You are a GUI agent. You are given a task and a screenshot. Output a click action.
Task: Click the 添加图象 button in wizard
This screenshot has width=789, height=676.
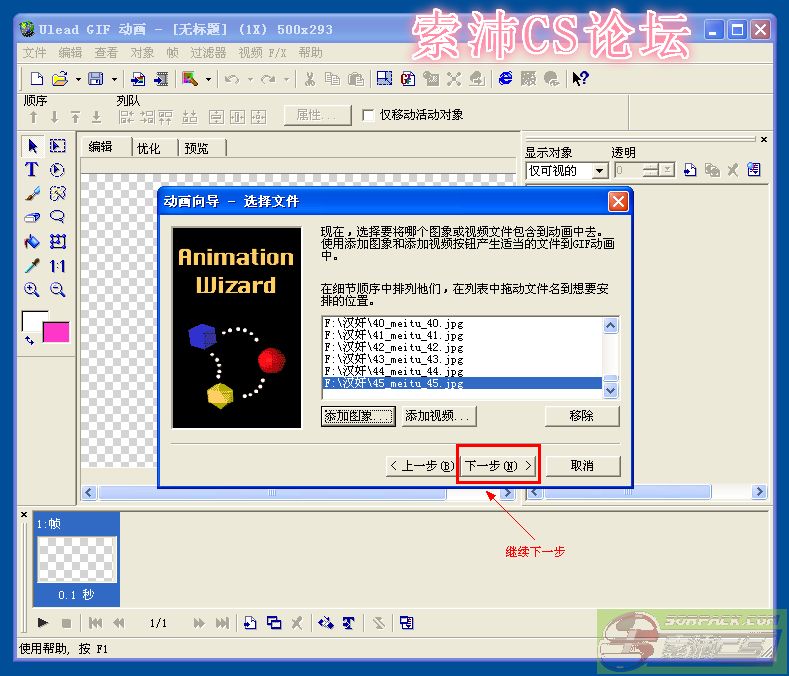point(358,416)
